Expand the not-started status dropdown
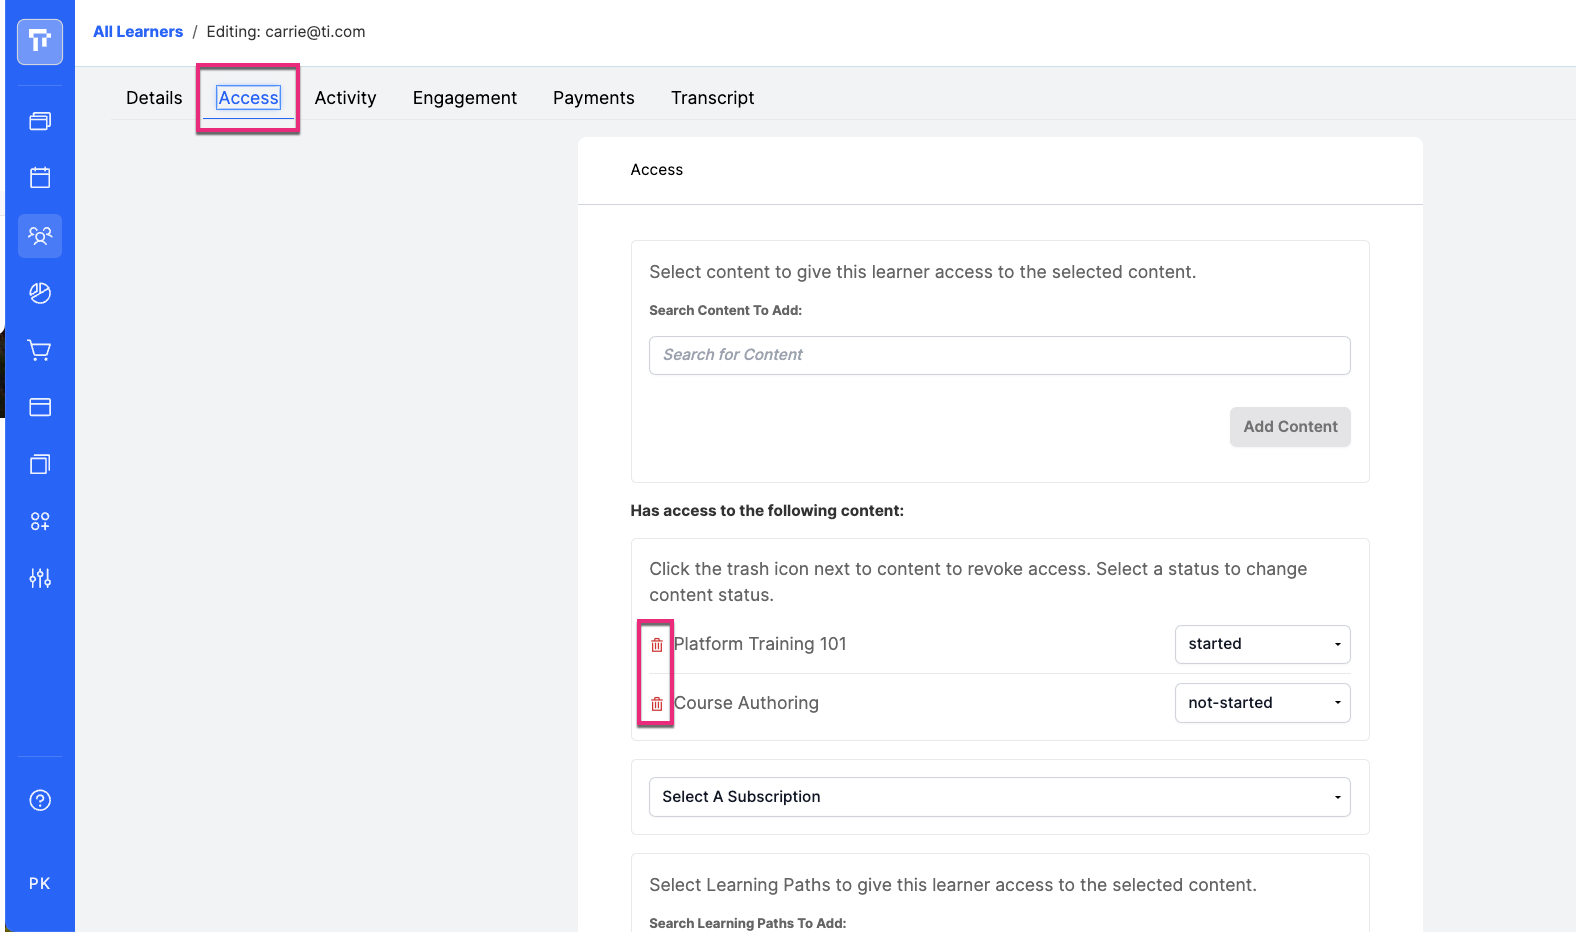 tap(1262, 703)
